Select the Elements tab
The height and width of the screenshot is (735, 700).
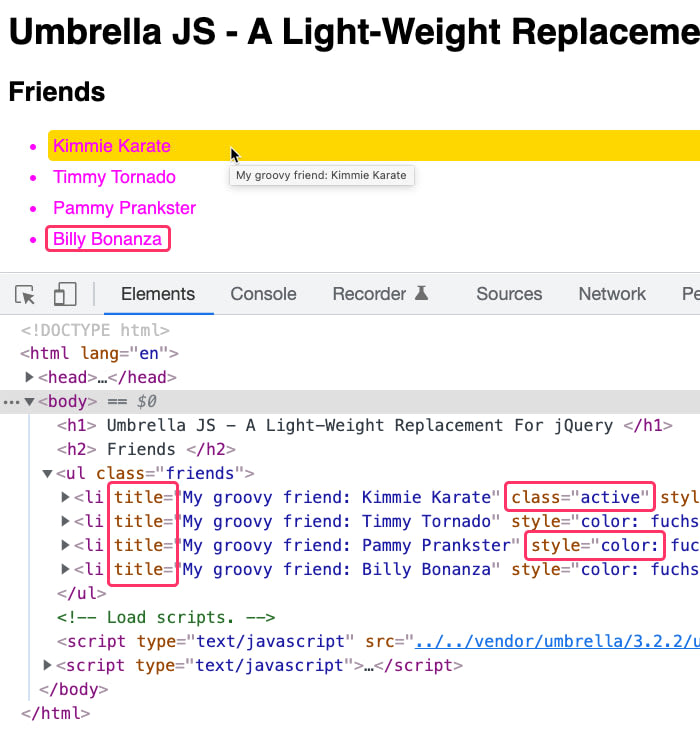(158, 294)
